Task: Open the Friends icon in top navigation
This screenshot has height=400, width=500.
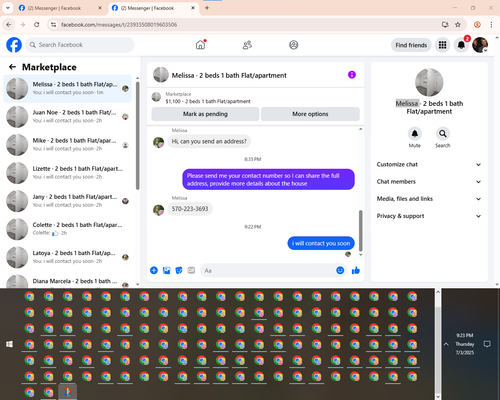Action: pos(247,45)
